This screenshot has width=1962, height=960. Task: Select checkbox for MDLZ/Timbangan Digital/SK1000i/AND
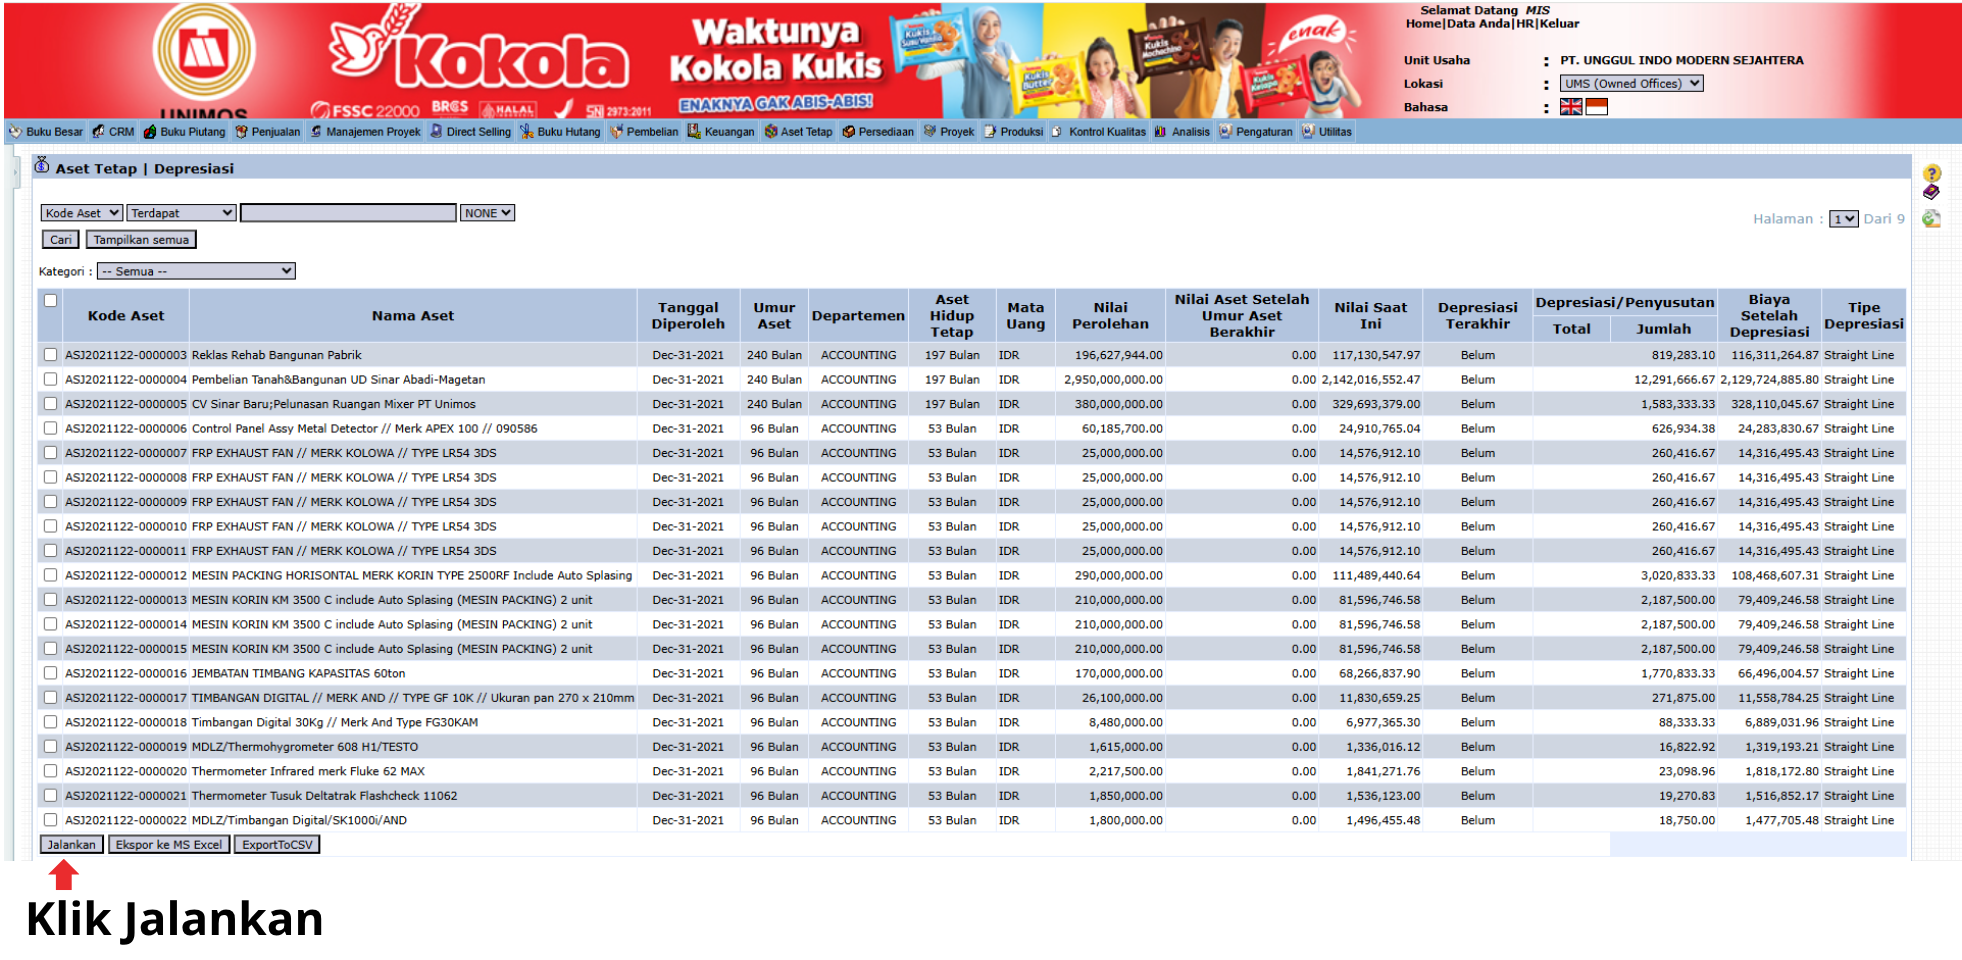[49, 820]
